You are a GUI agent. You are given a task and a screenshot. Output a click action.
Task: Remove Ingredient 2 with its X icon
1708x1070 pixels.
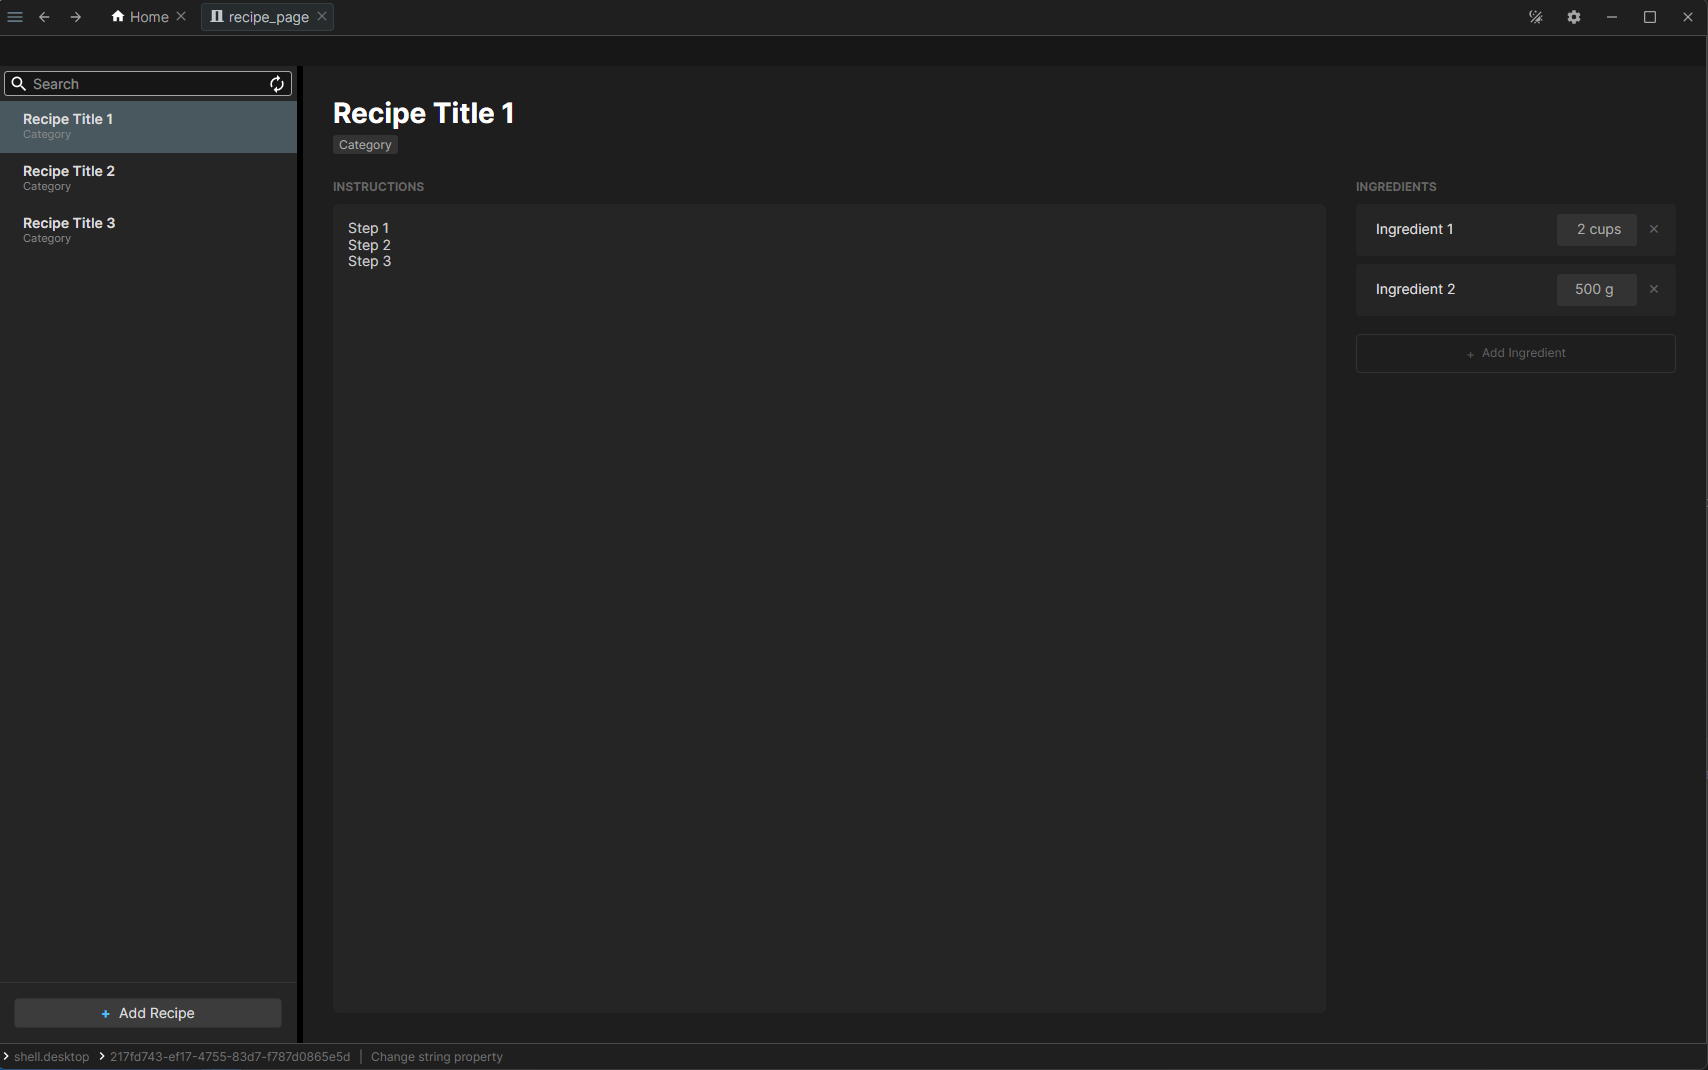(x=1654, y=289)
